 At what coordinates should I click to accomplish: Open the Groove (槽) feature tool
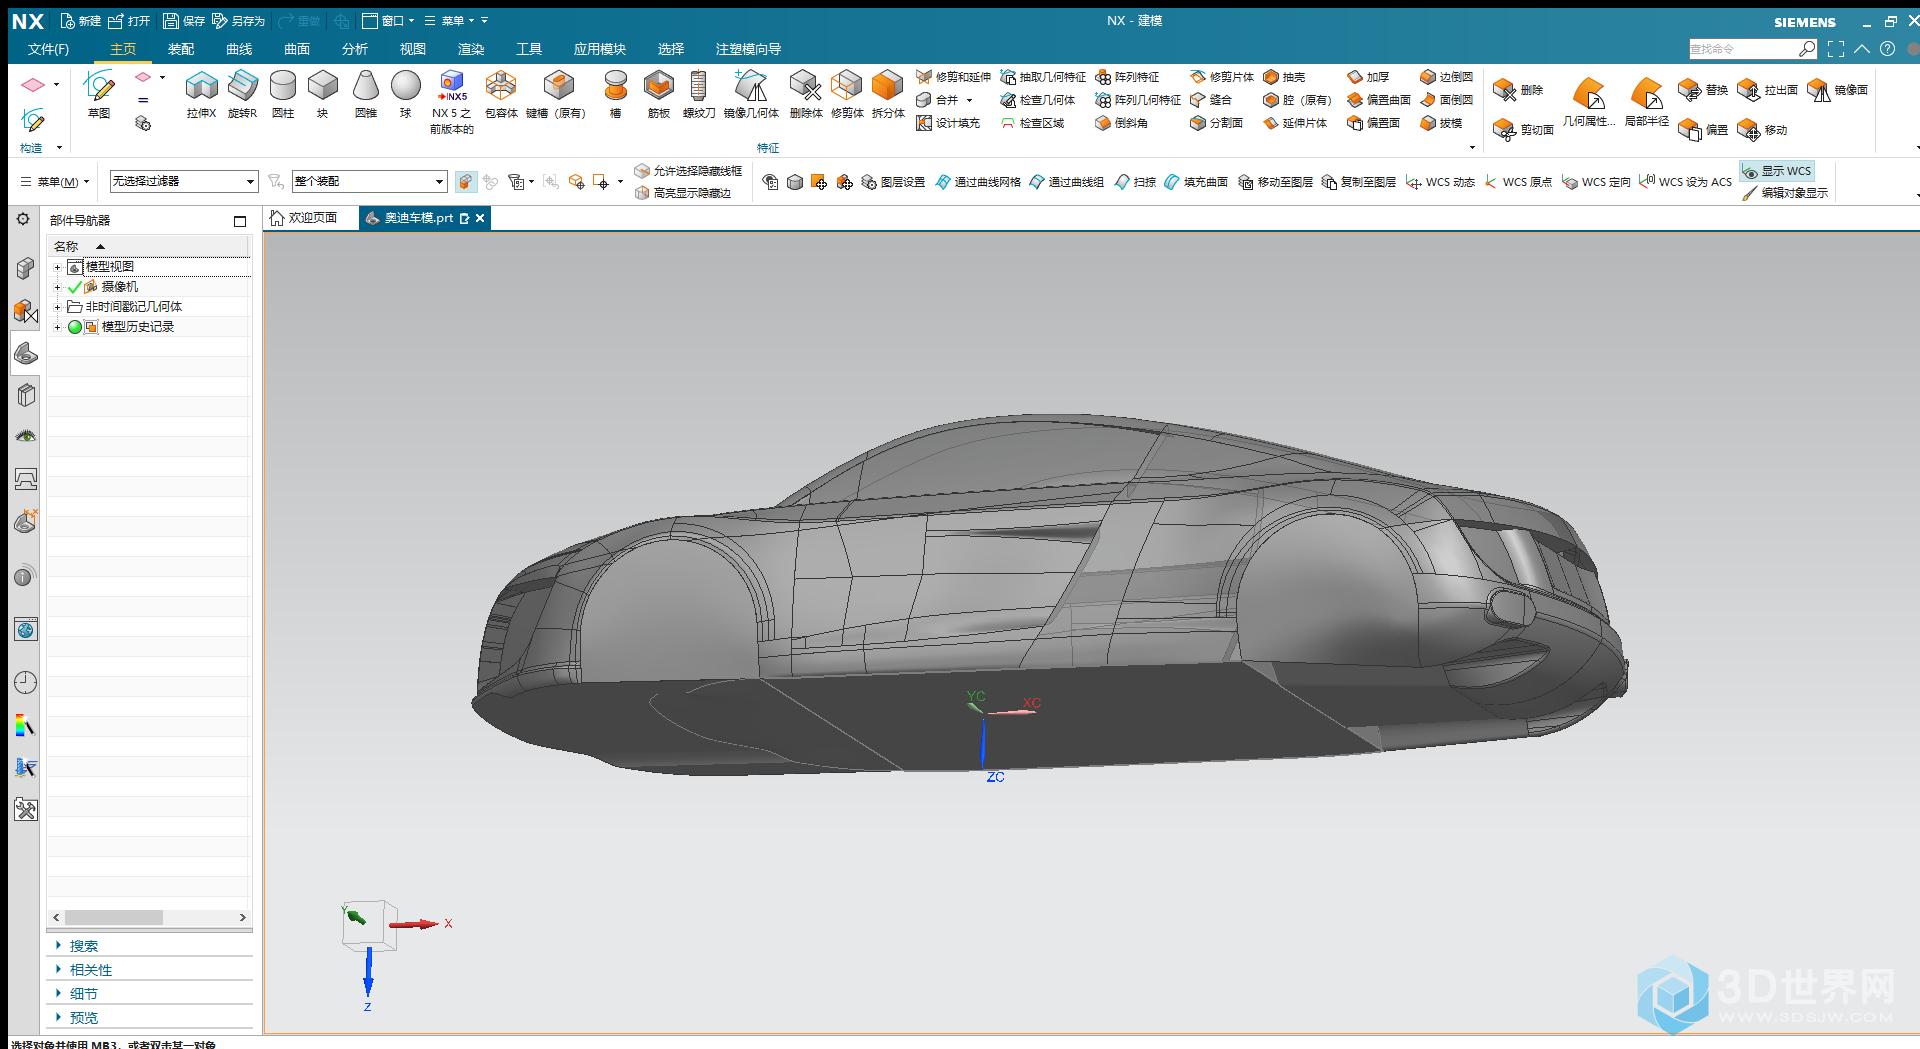coord(615,93)
